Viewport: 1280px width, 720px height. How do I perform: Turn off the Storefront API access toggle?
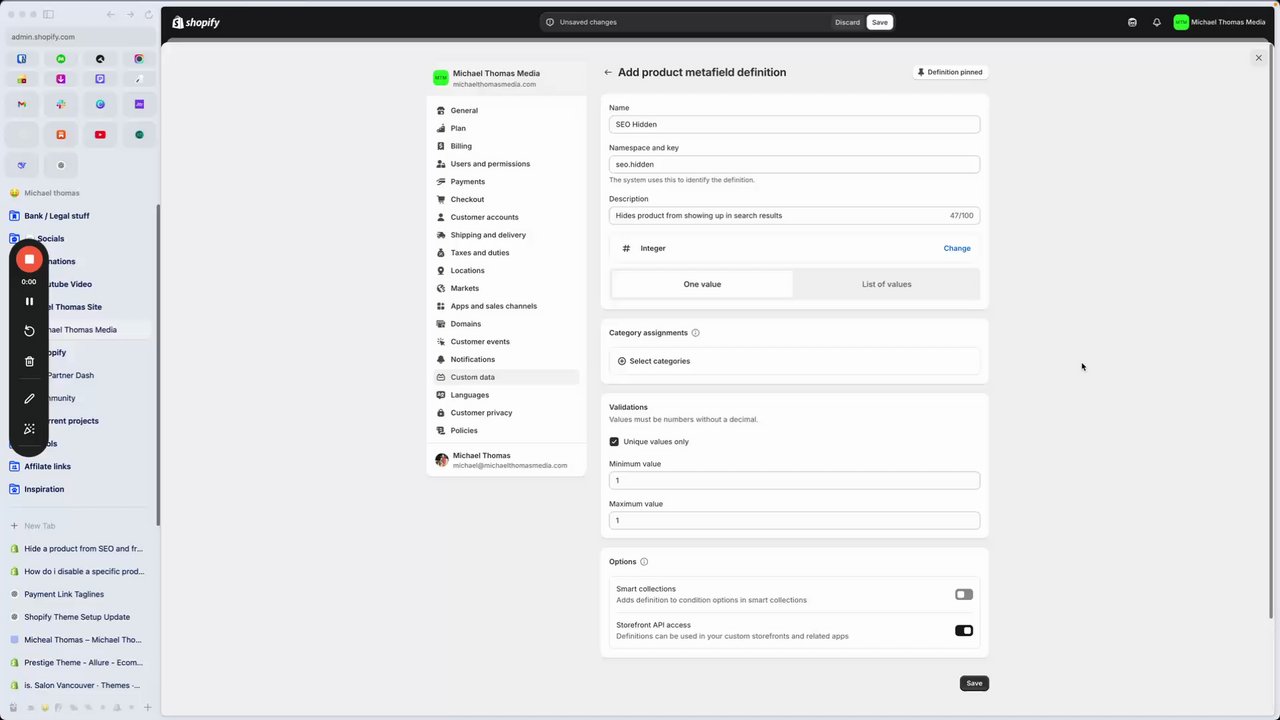pos(964,631)
